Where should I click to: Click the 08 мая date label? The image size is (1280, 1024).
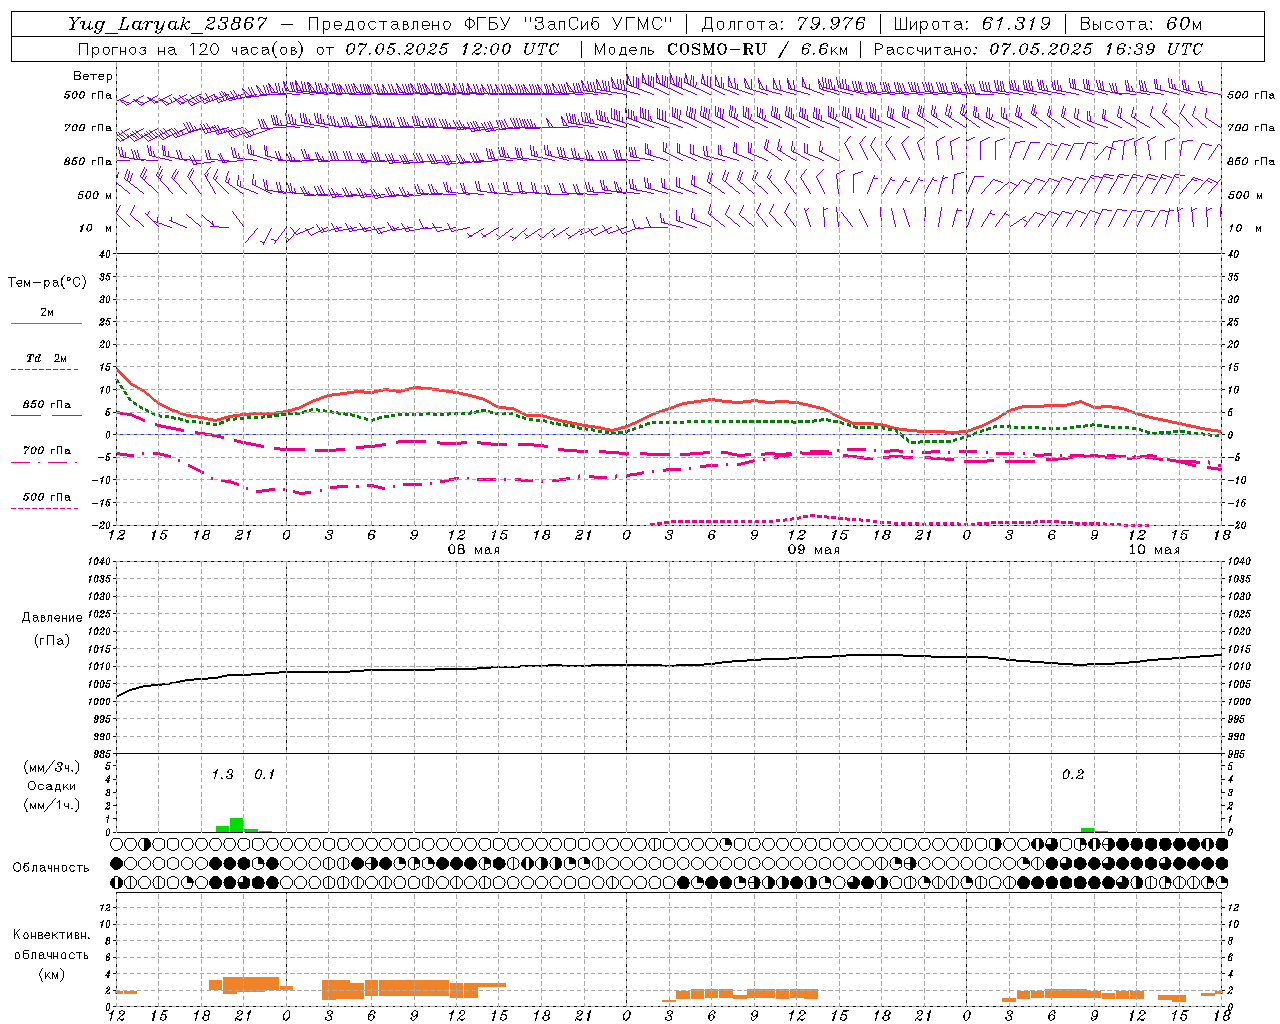(473, 550)
